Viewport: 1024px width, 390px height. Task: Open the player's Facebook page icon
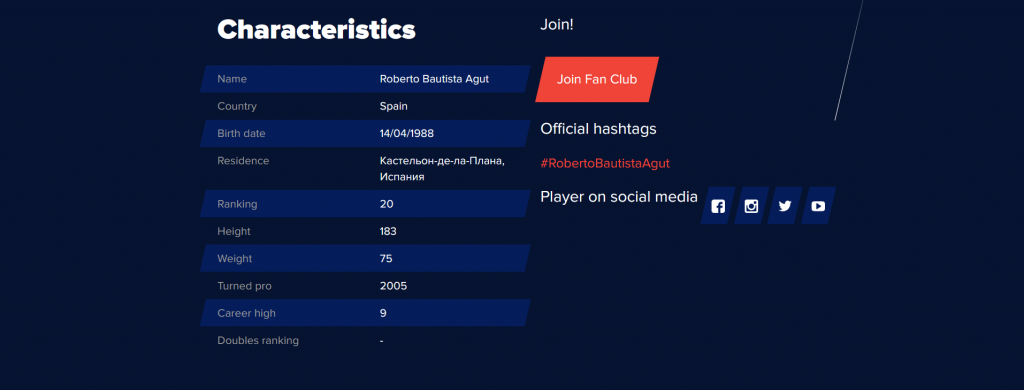point(718,206)
